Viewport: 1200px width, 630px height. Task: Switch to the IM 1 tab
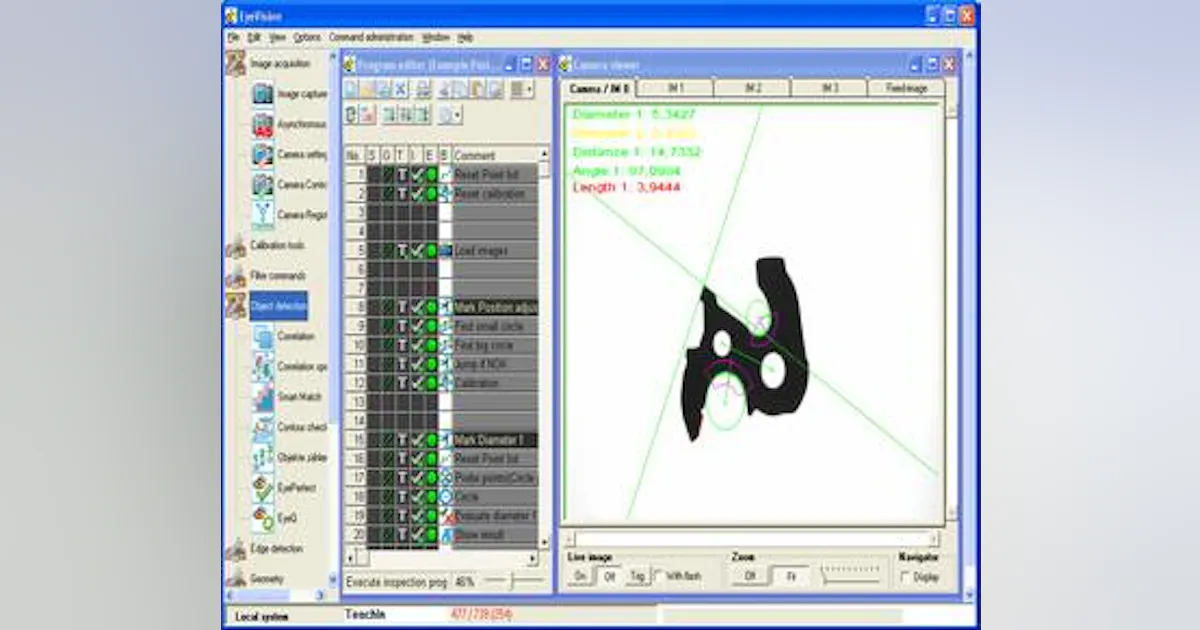point(676,88)
